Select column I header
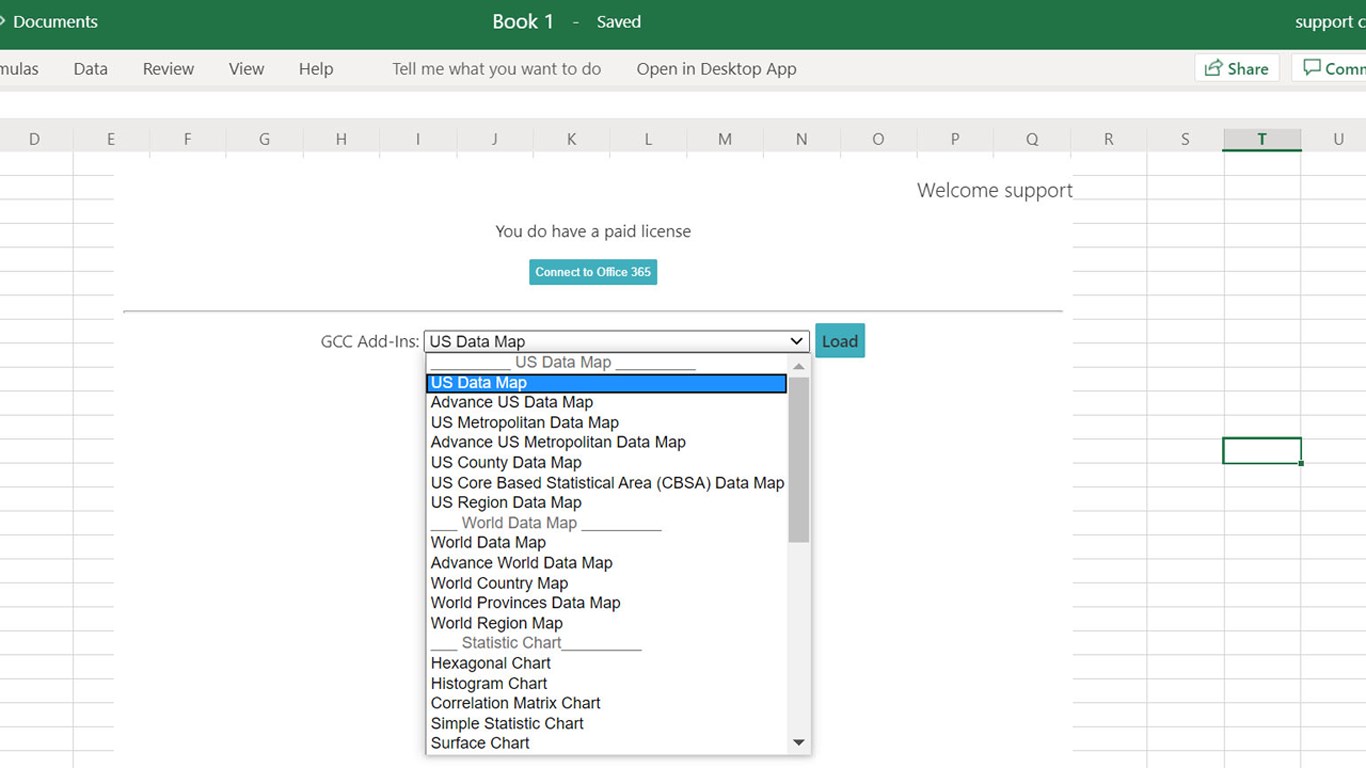1366x768 pixels. [x=418, y=139]
